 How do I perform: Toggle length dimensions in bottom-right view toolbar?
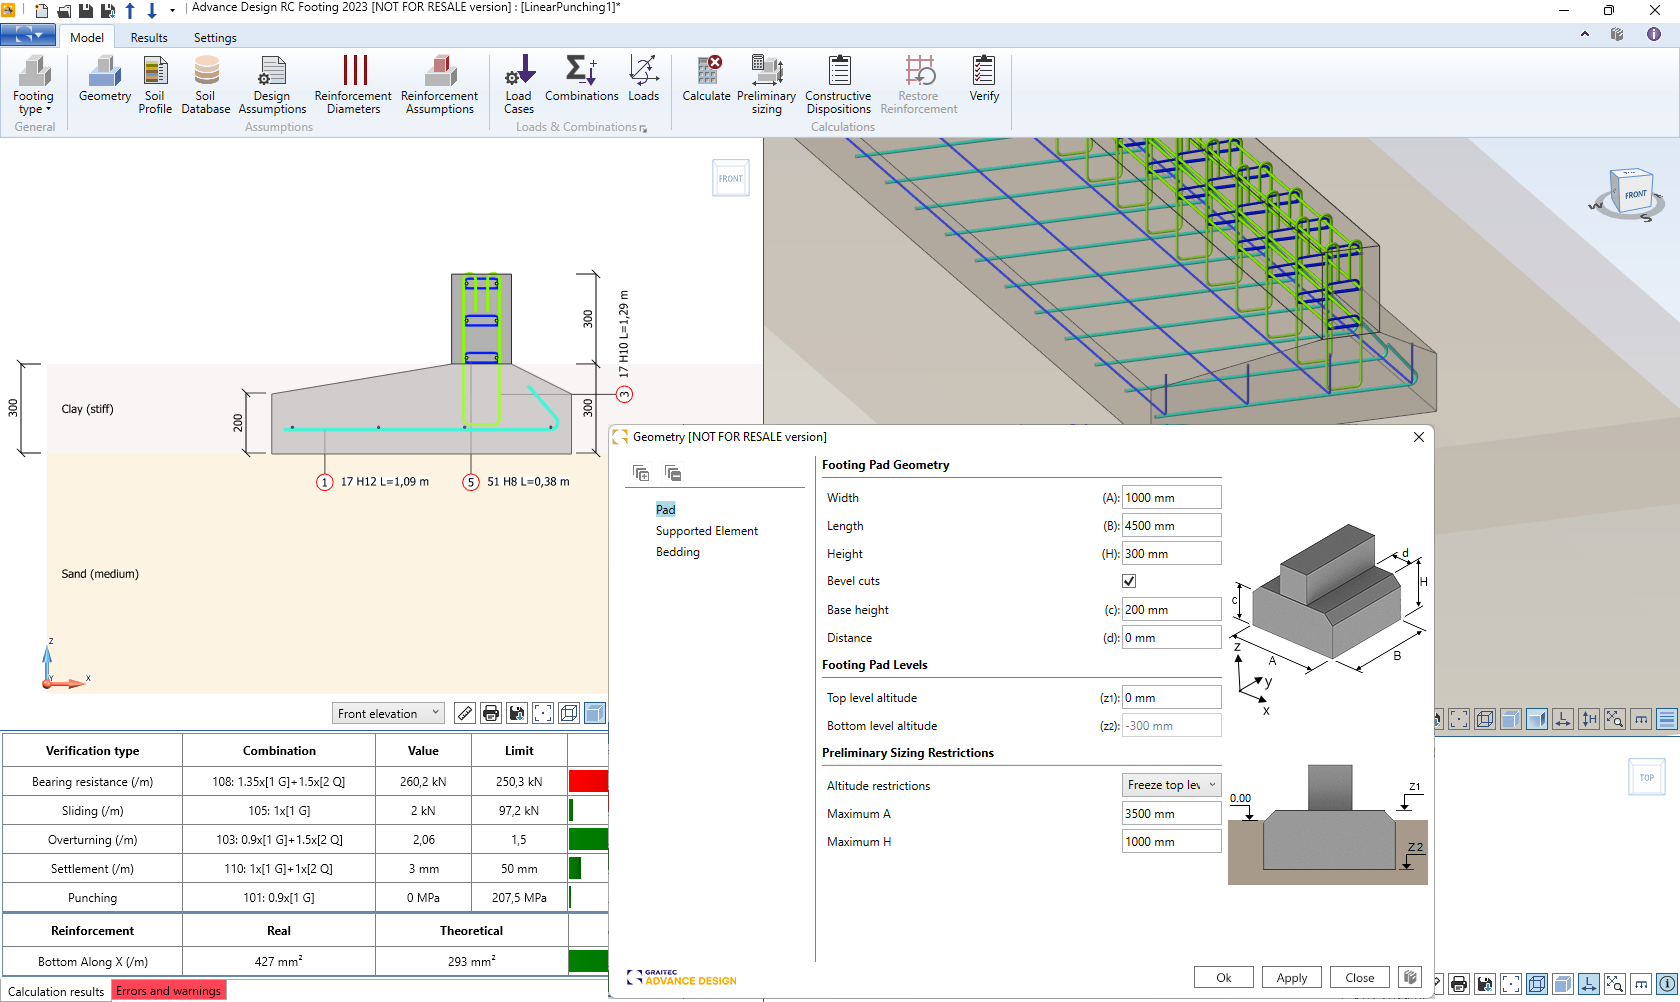pos(1589,984)
